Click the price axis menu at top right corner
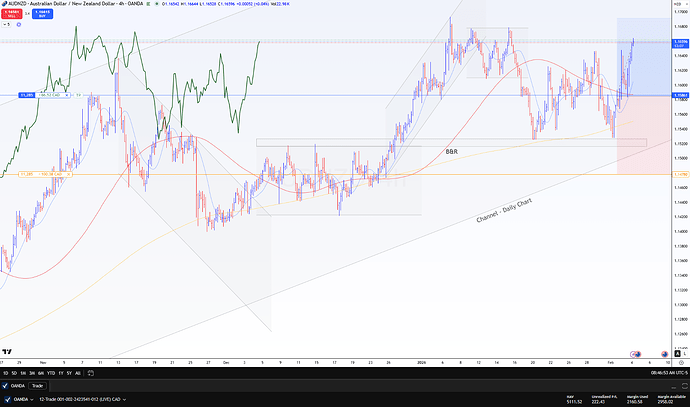Image resolution: width=690 pixels, height=407 pixels. click(x=680, y=4)
